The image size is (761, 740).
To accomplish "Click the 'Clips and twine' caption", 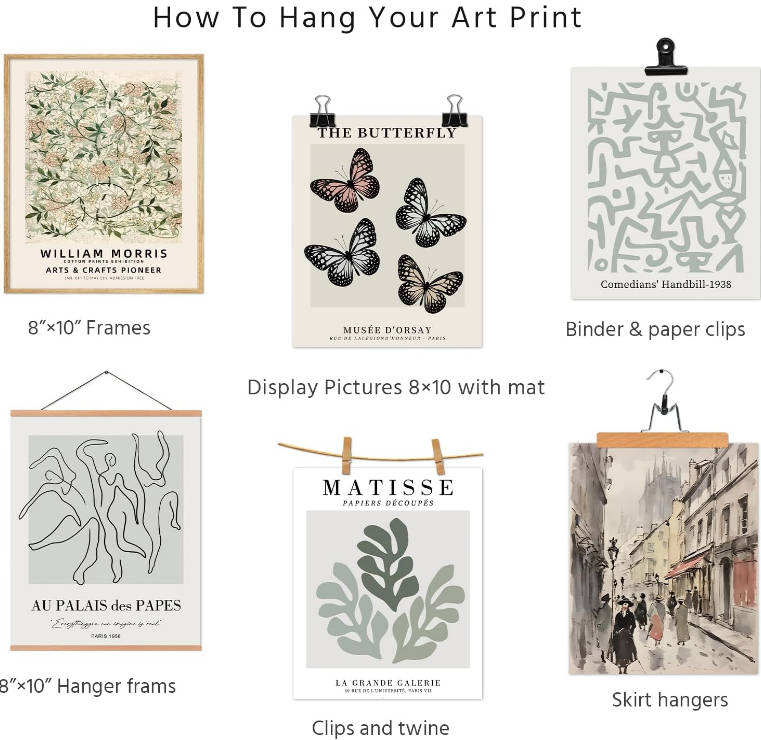I will (380, 728).
